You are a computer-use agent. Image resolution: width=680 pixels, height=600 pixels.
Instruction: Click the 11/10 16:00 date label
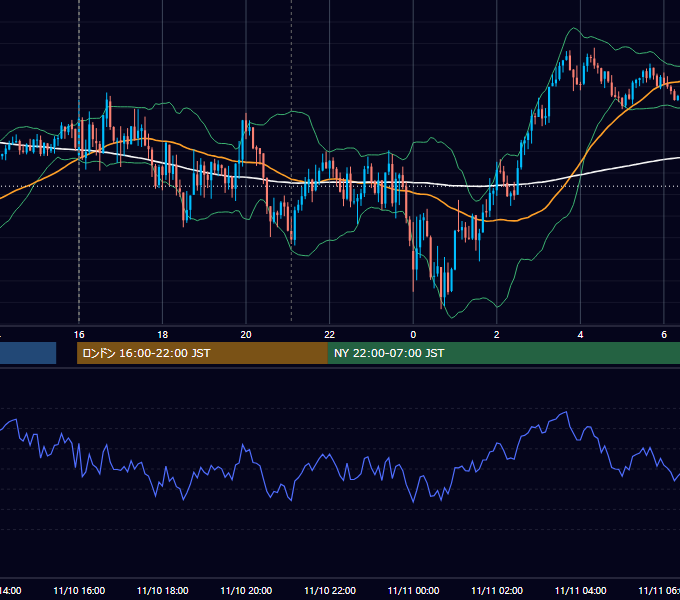click(x=79, y=591)
